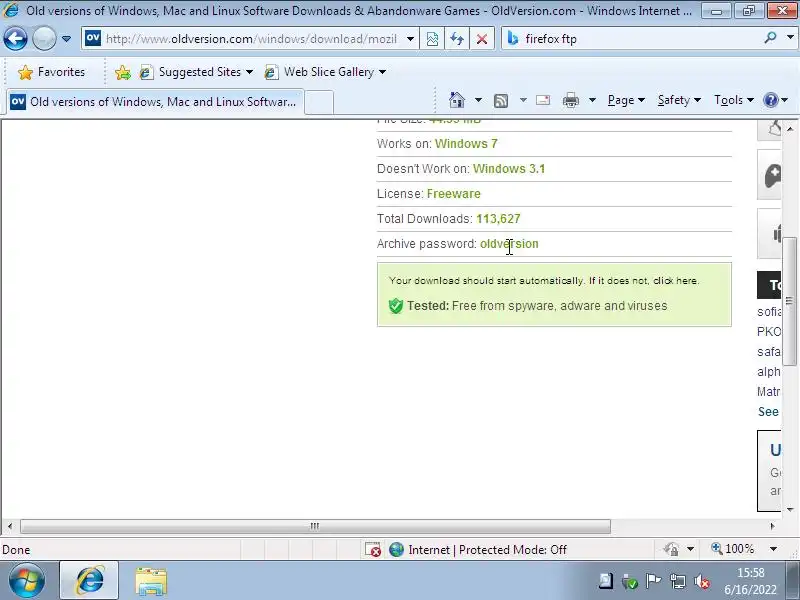This screenshot has width=800, height=600.
Task: Open a new blank tab
Action: point(319,102)
